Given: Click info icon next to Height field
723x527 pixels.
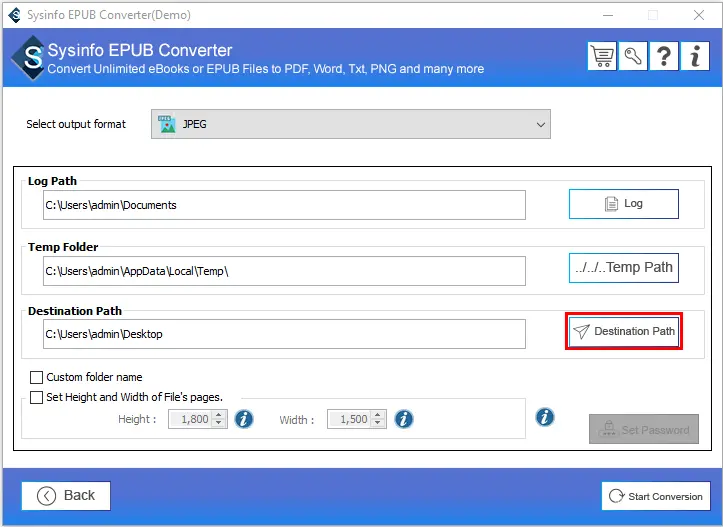Looking at the screenshot, I should point(244,419).
